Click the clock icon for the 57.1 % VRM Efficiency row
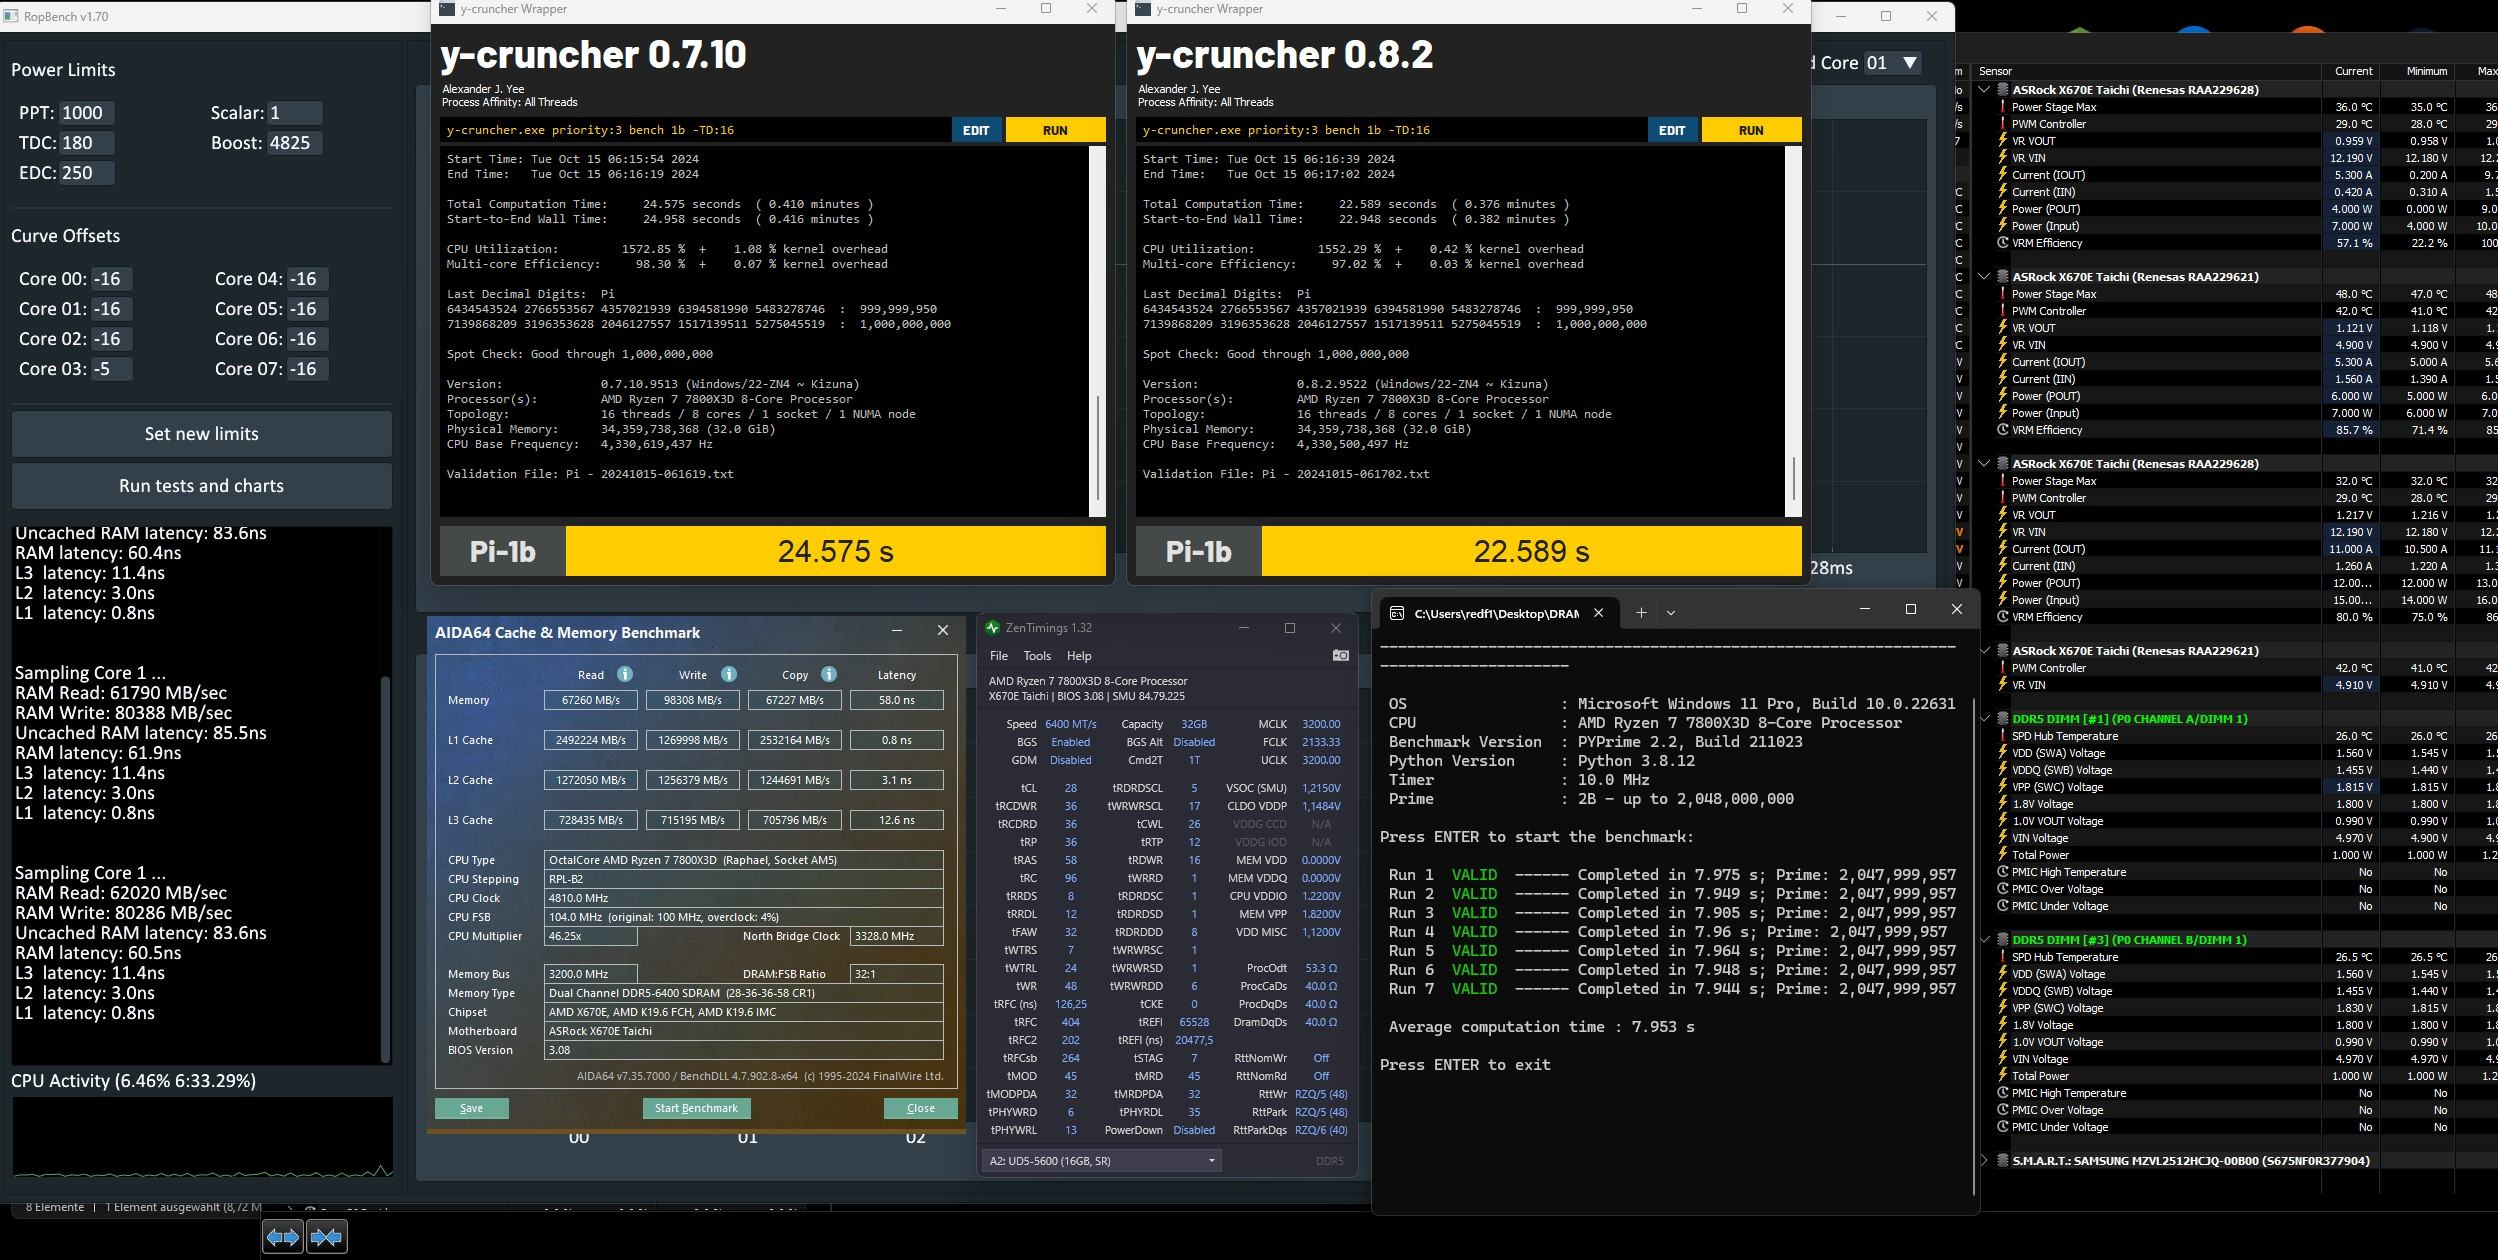This screenshot has height=1260, width=2498. coord(2003,243)
